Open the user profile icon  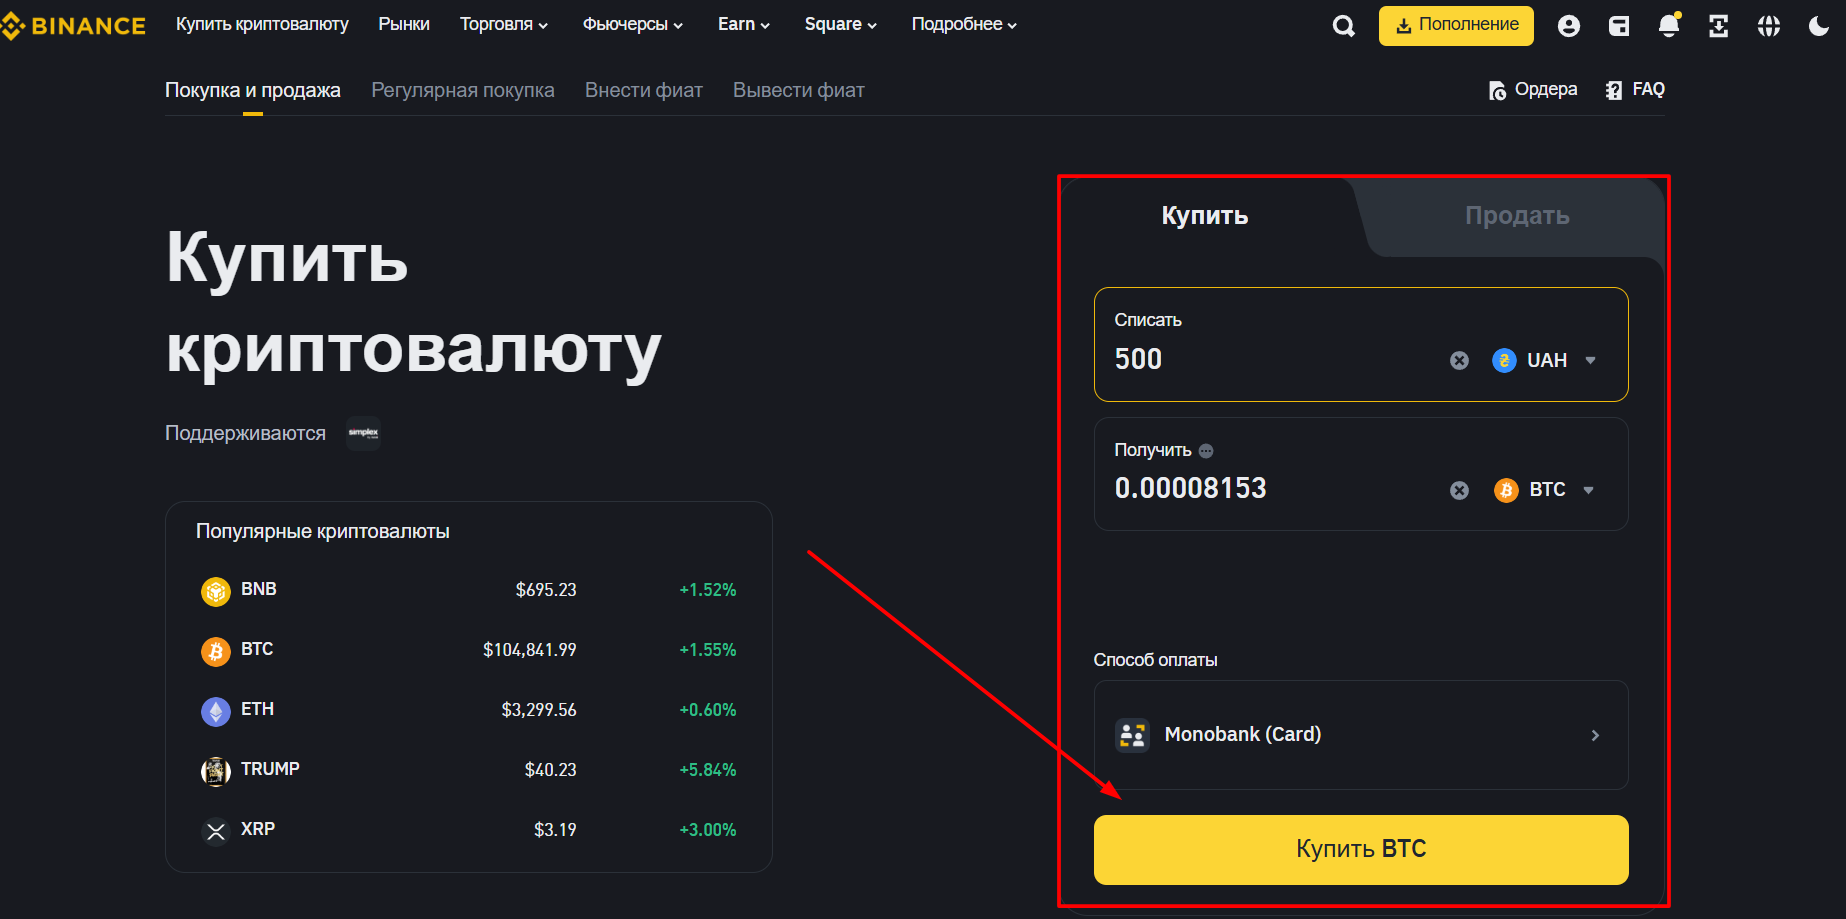click(1569, 26)
